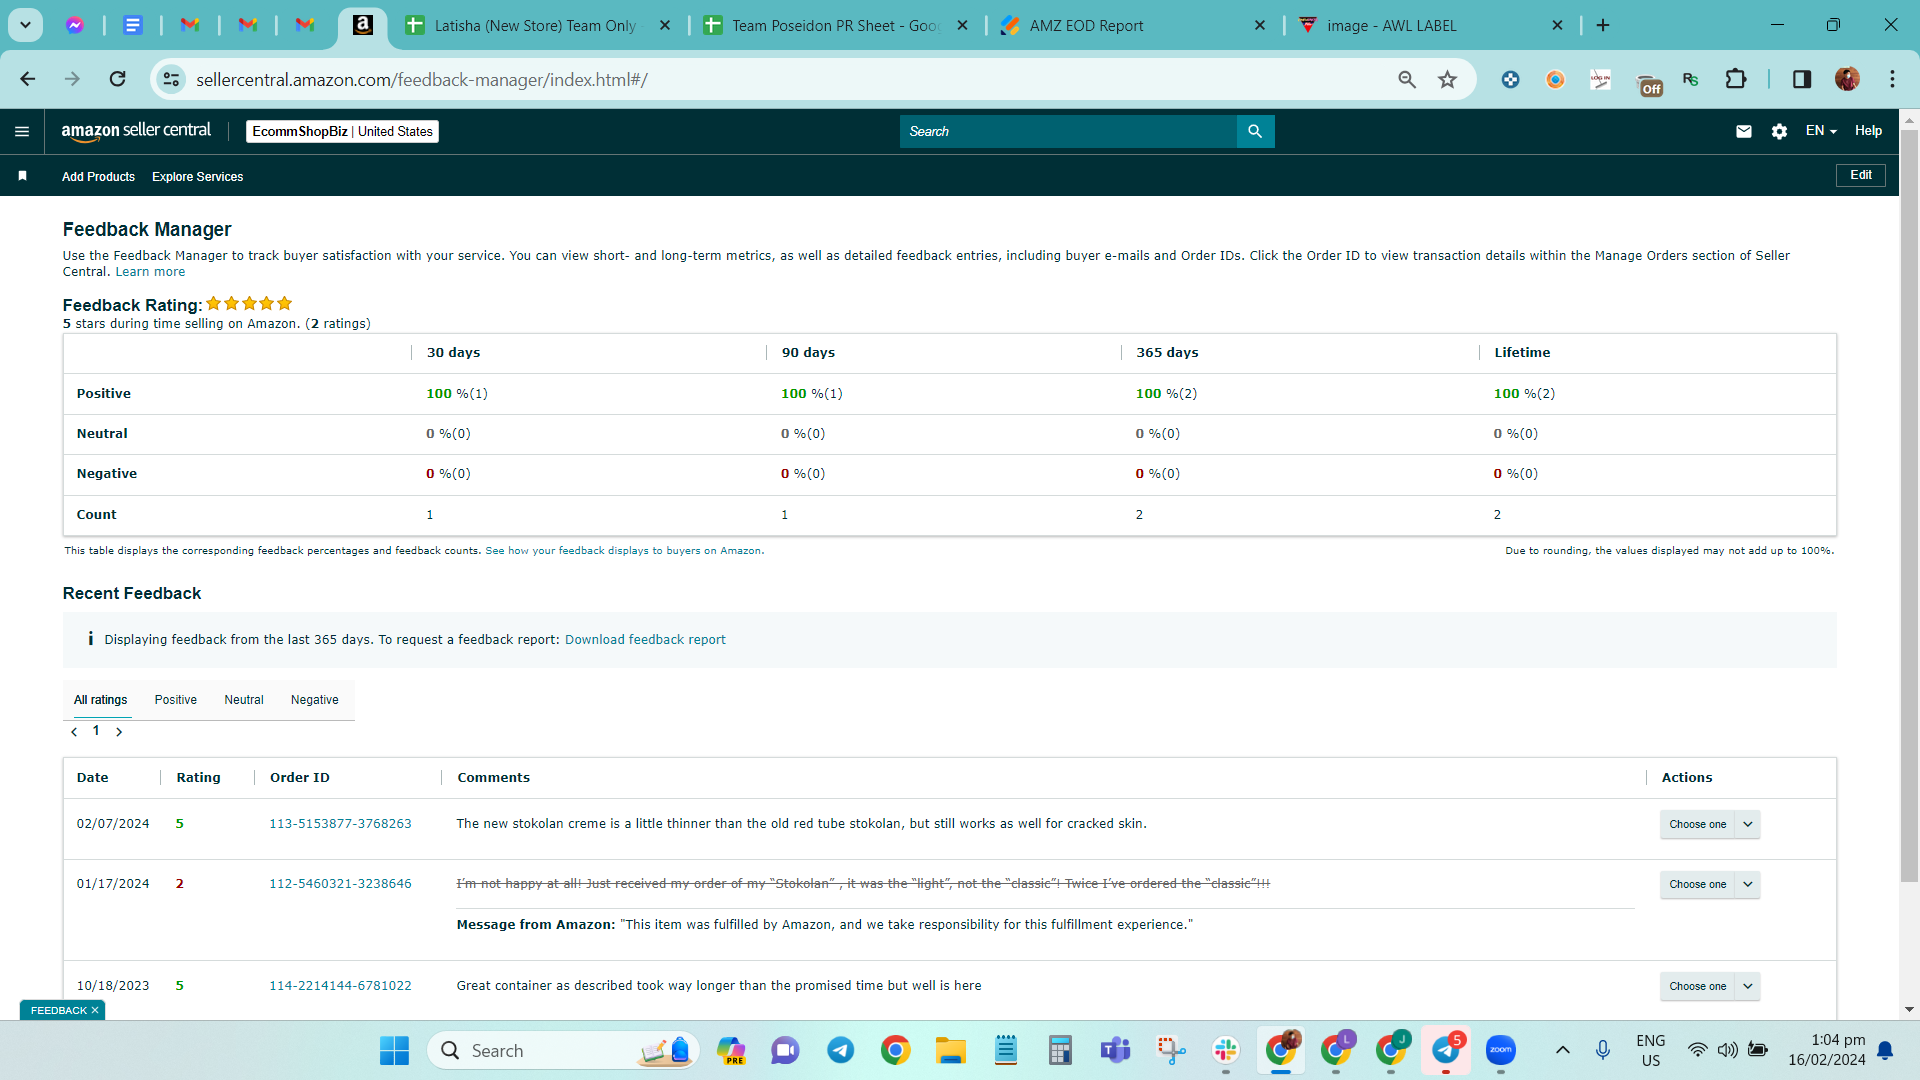
Task: Open Choose one dropdown for 02/07/2024 feedback
Action: 1710,824
